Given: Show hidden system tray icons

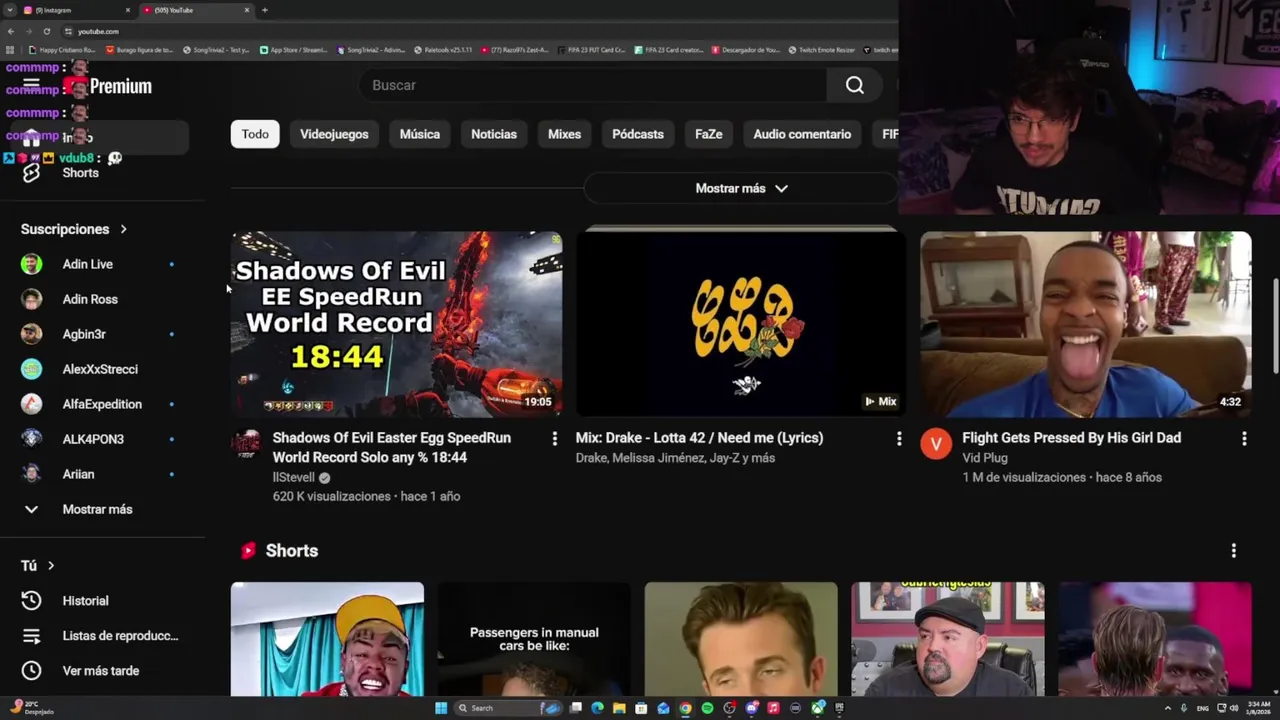Looking at the screenshot, I should point(1168,708).
